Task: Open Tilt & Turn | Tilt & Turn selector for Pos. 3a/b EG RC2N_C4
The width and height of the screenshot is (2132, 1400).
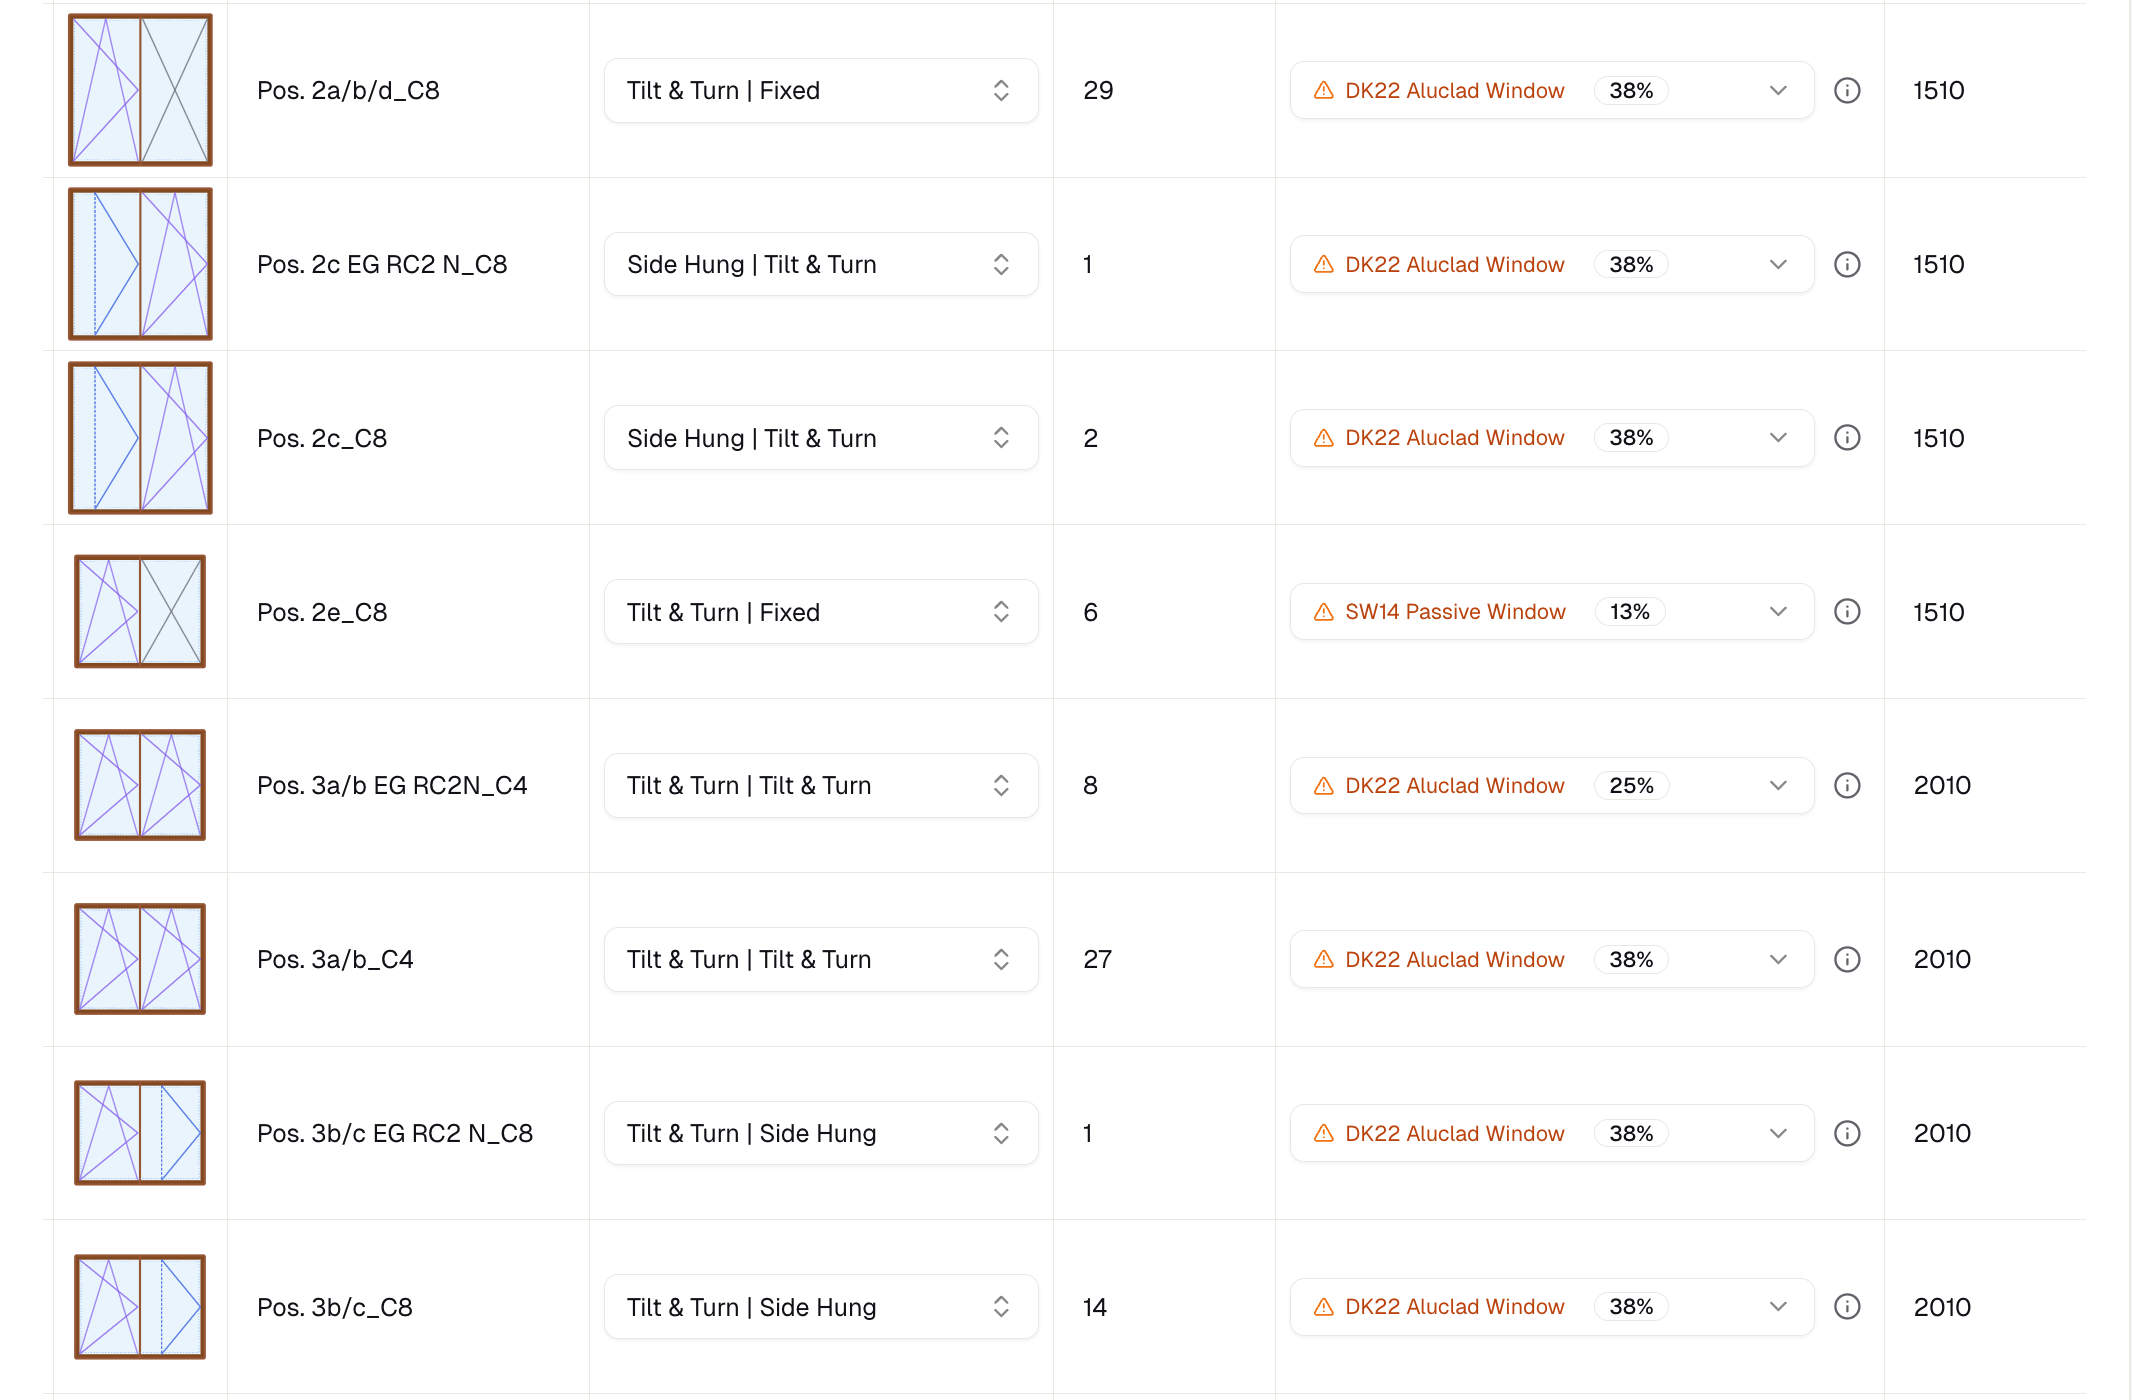Action: 820,786
